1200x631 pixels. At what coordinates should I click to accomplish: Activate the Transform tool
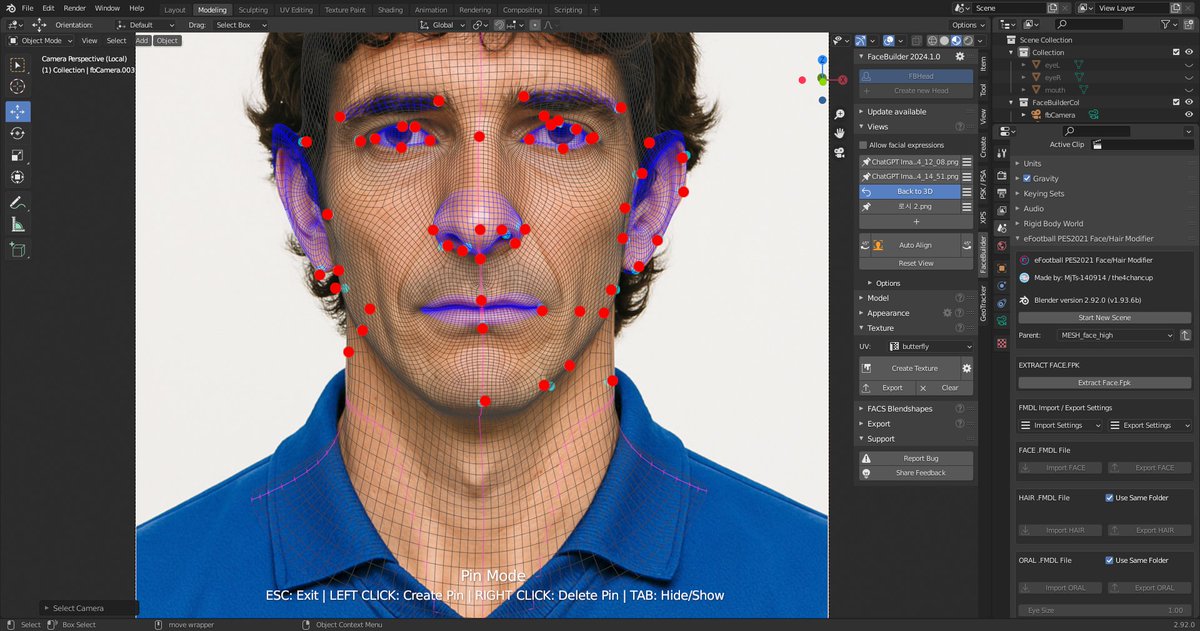pyautogui.click(x=18, y=177)
